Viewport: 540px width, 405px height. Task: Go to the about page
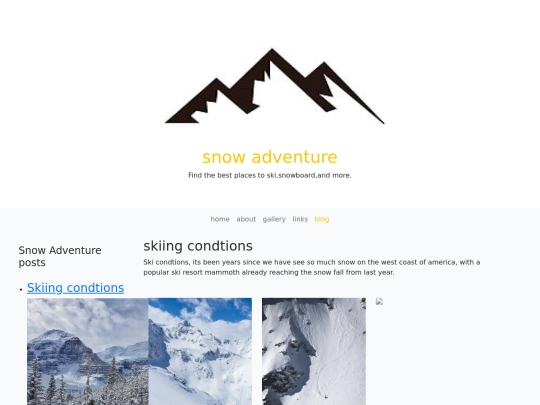pyautogui.click(x=246, y=219)
